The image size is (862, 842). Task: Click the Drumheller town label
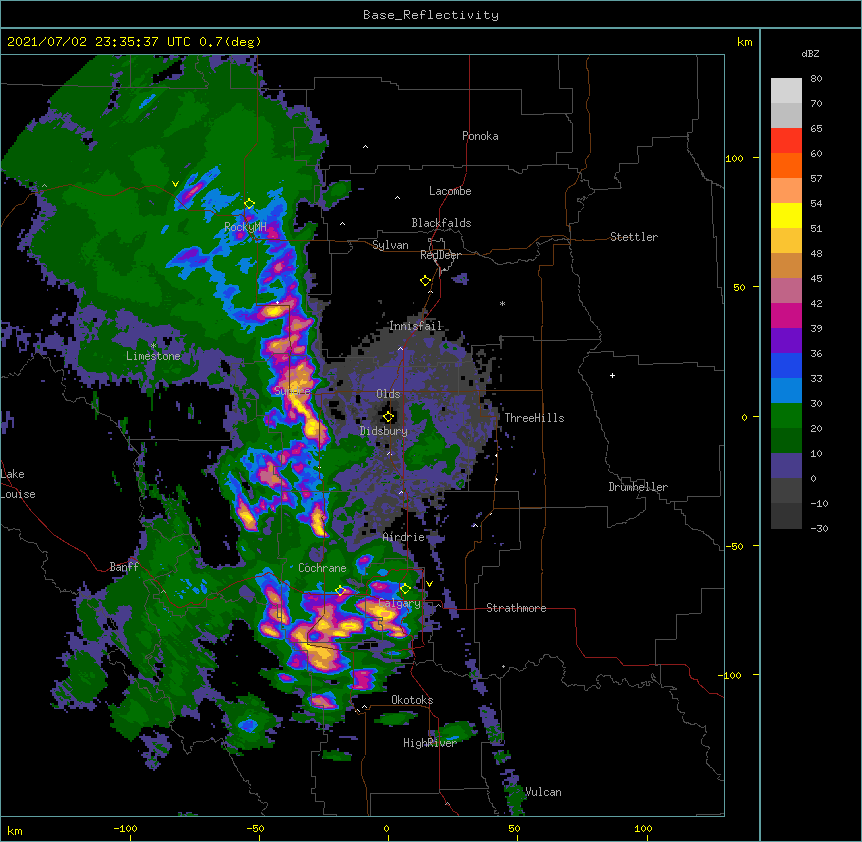pyautogui.click(x=638, y=487)
